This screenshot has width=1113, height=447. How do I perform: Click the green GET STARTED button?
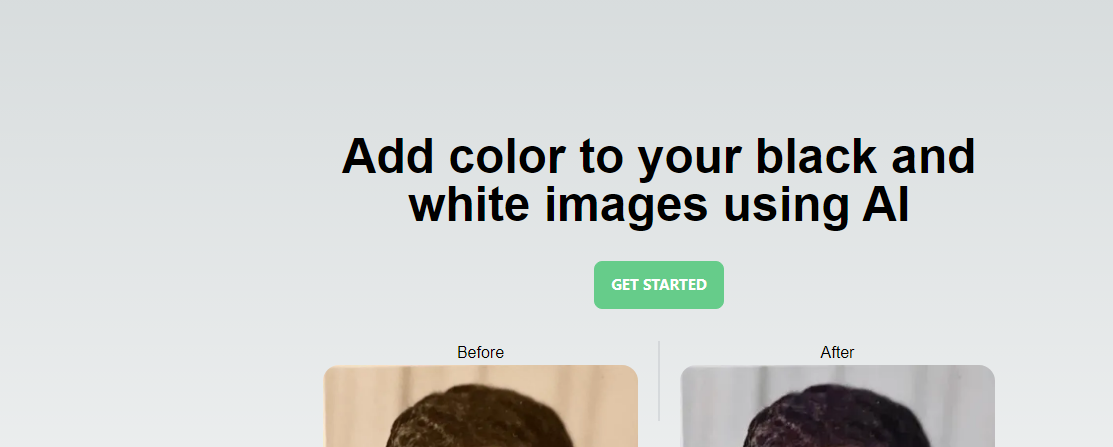[659, 285]
